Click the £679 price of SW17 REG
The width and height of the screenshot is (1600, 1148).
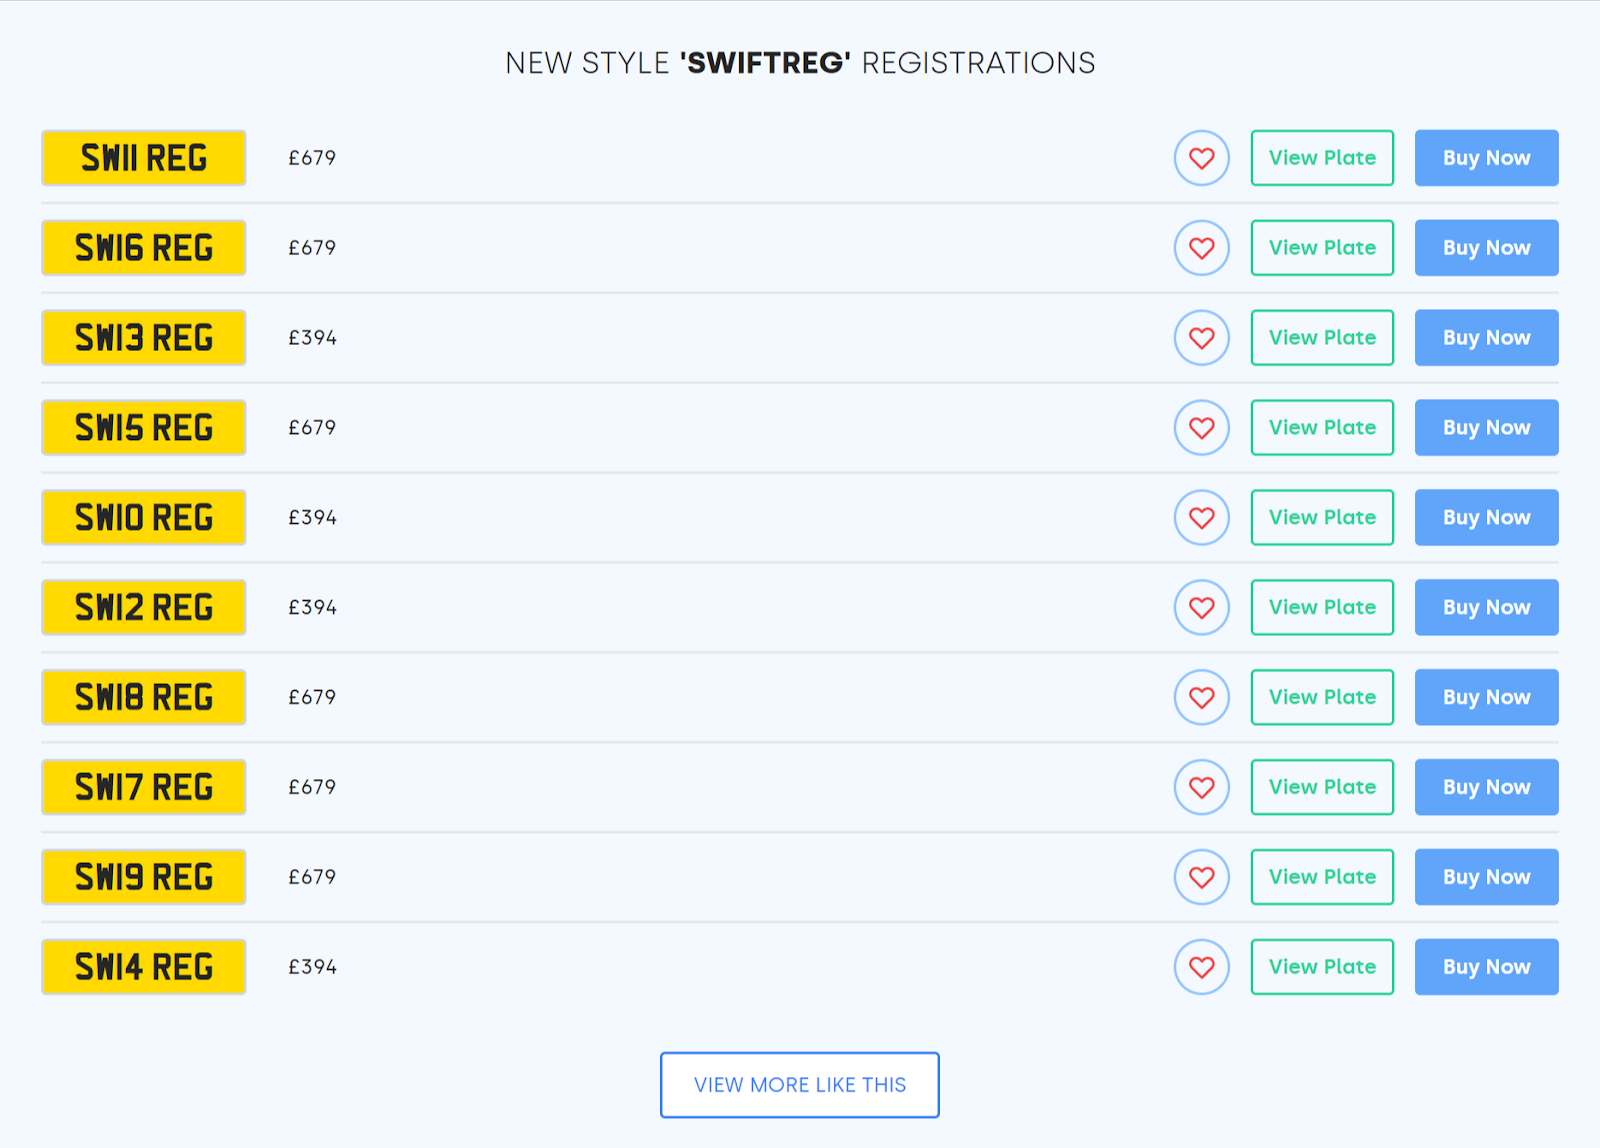[x=312, y=787]
